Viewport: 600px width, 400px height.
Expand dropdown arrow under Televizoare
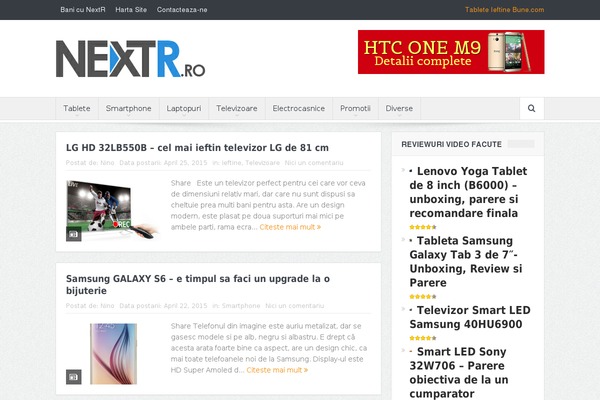pyautogui.click(x=236, y=116)
